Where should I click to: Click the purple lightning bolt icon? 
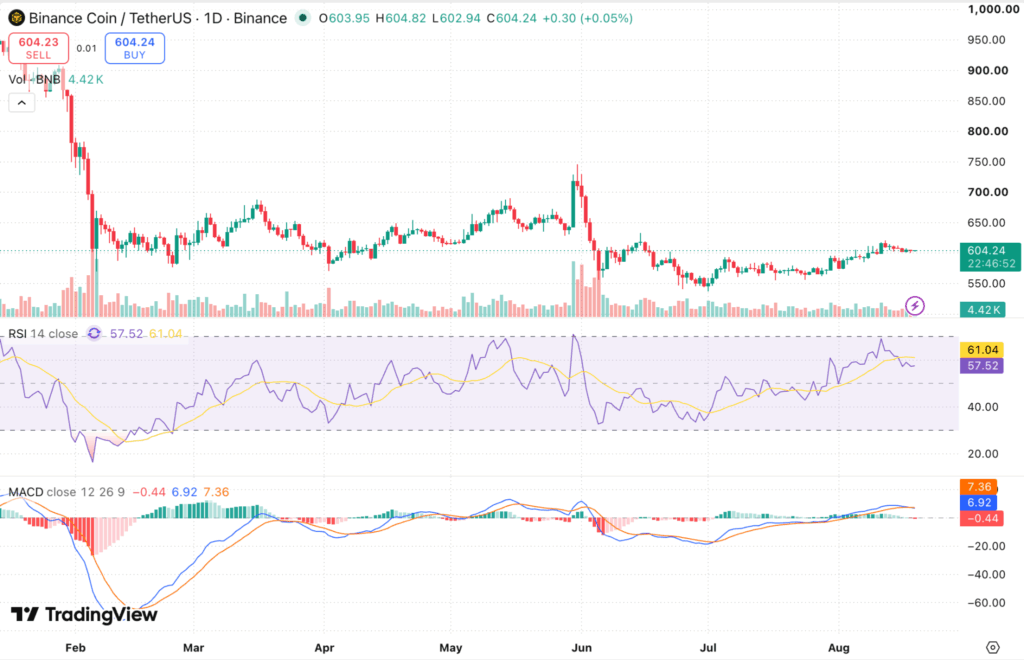[914, 305]
